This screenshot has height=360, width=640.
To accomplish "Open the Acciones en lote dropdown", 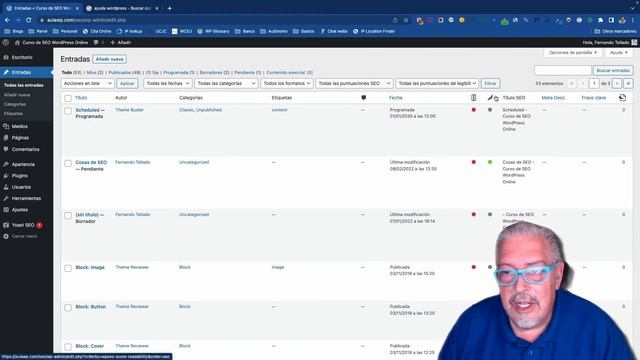I will click(87, 83).
